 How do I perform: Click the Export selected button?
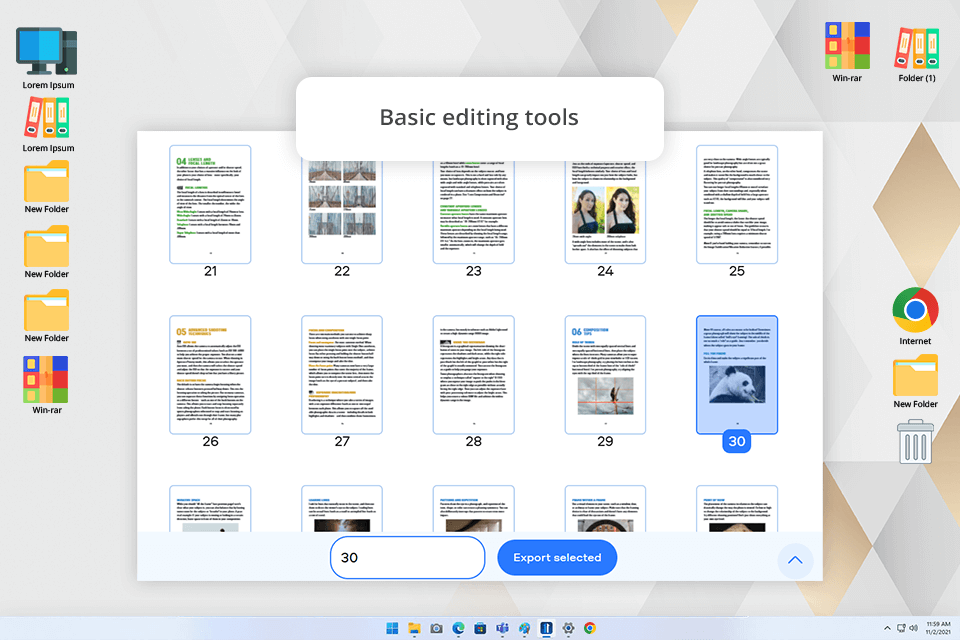[x=557, y=557]
